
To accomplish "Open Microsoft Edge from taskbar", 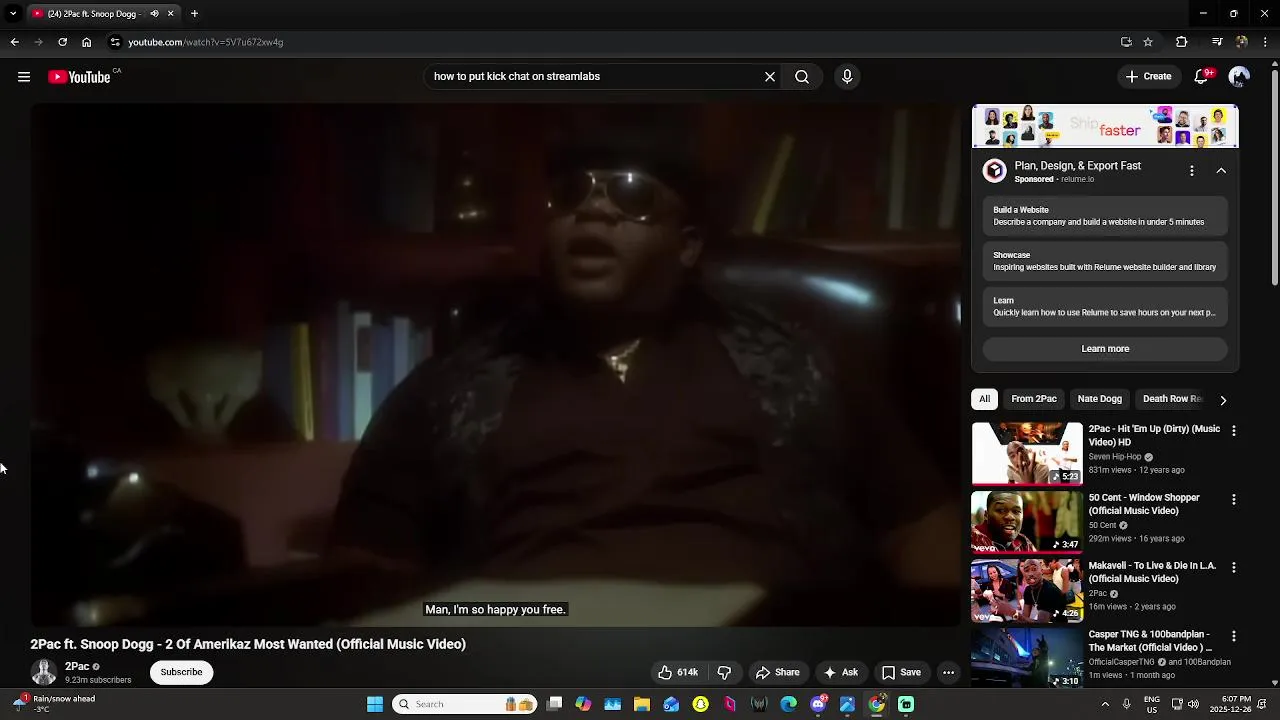I will (789, 704).
